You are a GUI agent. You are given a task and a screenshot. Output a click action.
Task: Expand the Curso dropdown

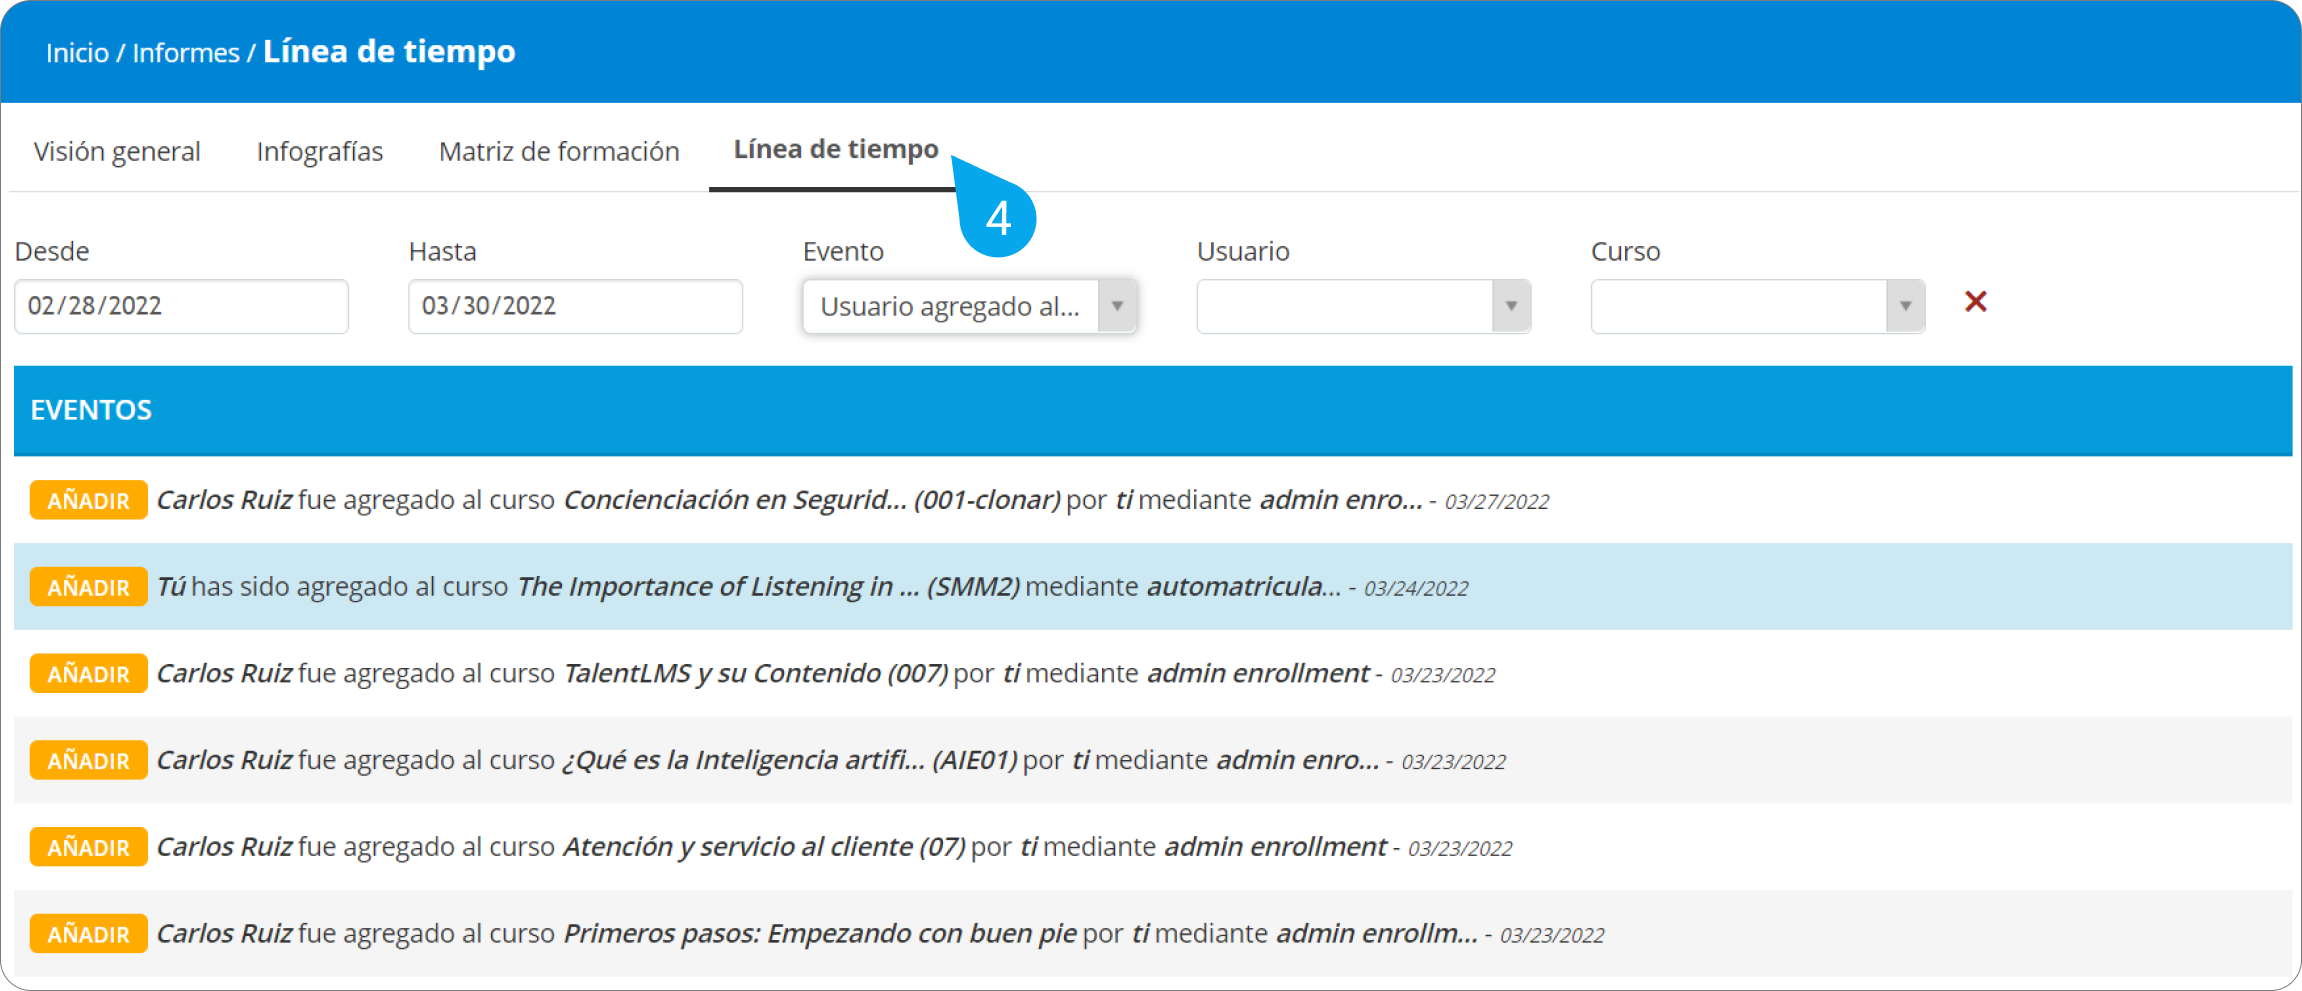tap(1756, 306)
